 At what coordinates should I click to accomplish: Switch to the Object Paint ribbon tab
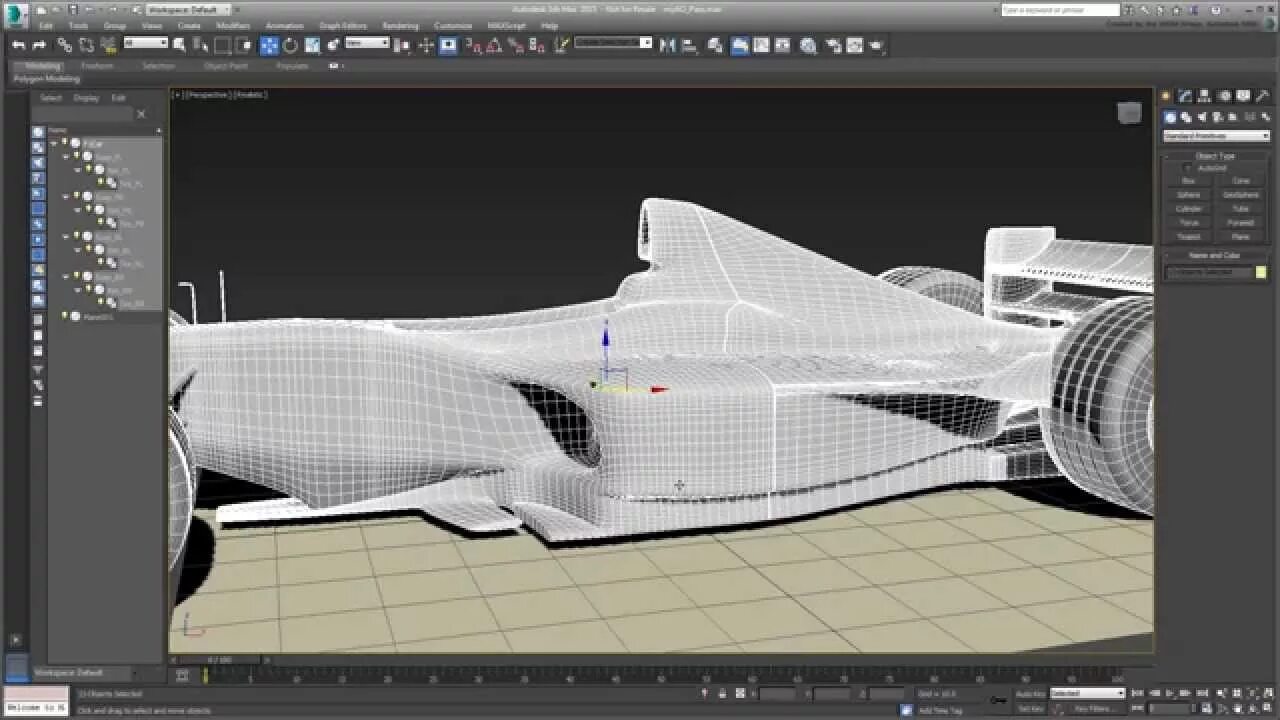pos(226,66)
